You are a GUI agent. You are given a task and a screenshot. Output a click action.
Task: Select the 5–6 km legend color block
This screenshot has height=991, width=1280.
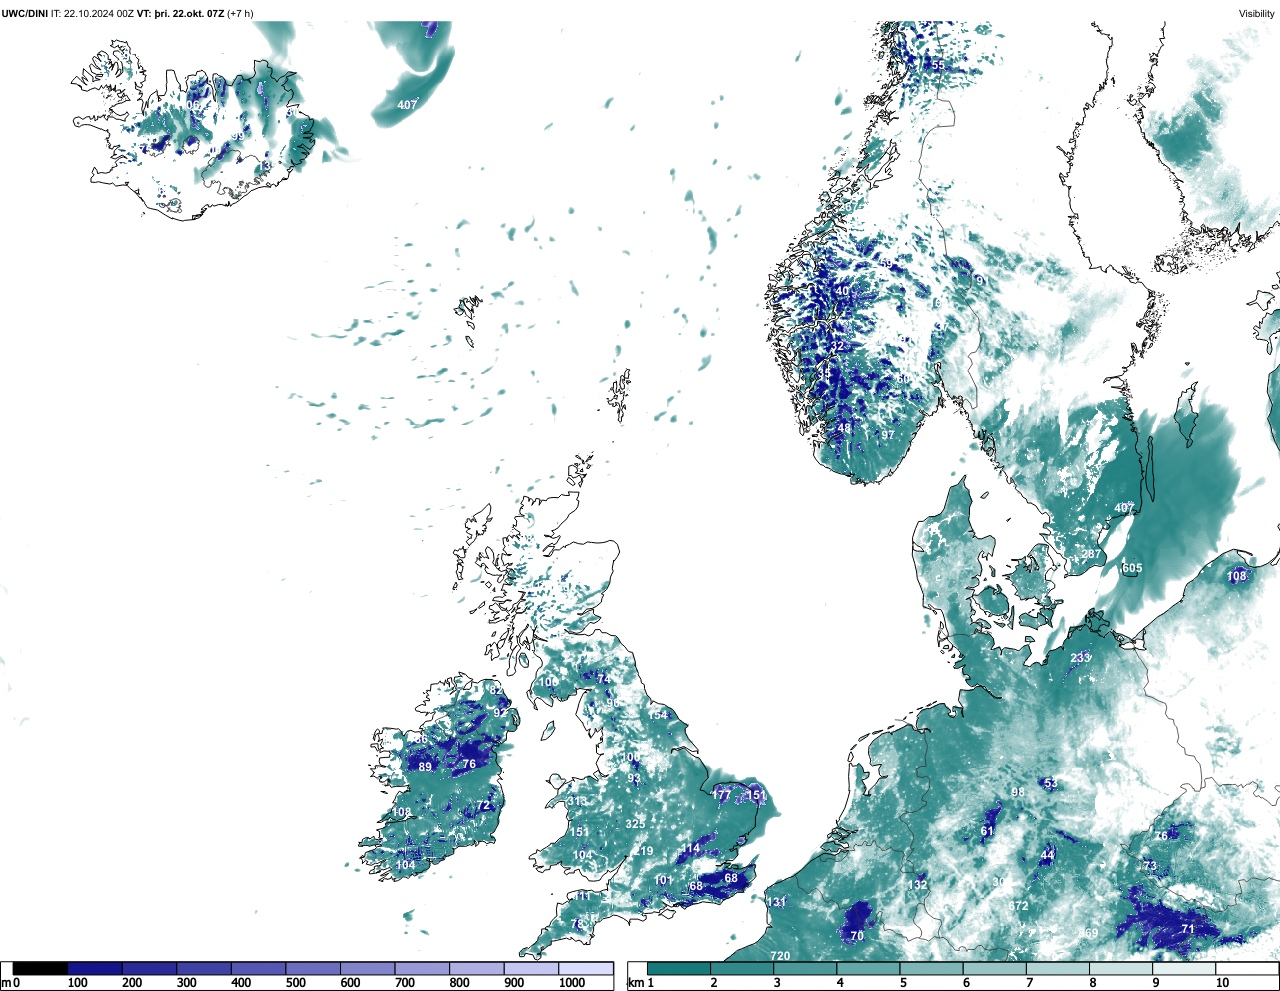932,968
